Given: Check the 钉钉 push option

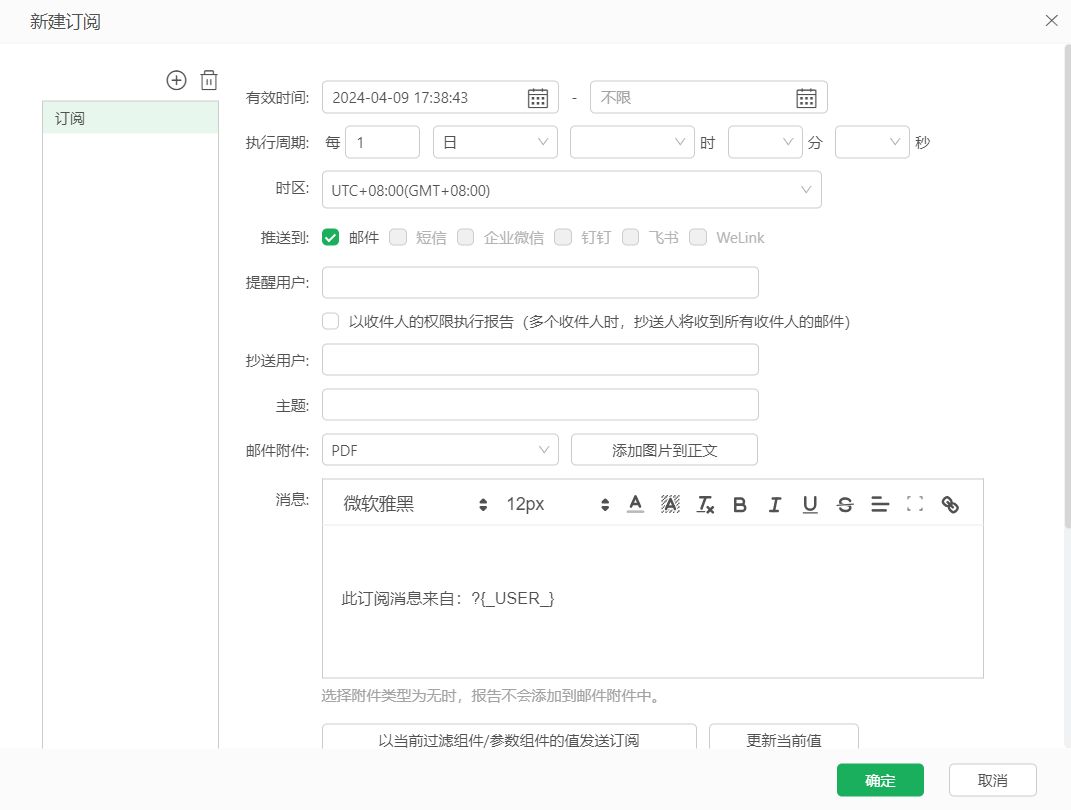Looking at the screenshot, I should click(x=563, y=237).
